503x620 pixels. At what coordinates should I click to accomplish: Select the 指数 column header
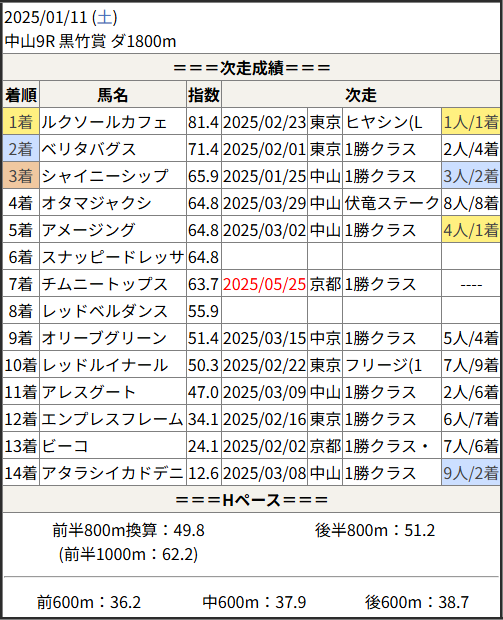(204, 95)
